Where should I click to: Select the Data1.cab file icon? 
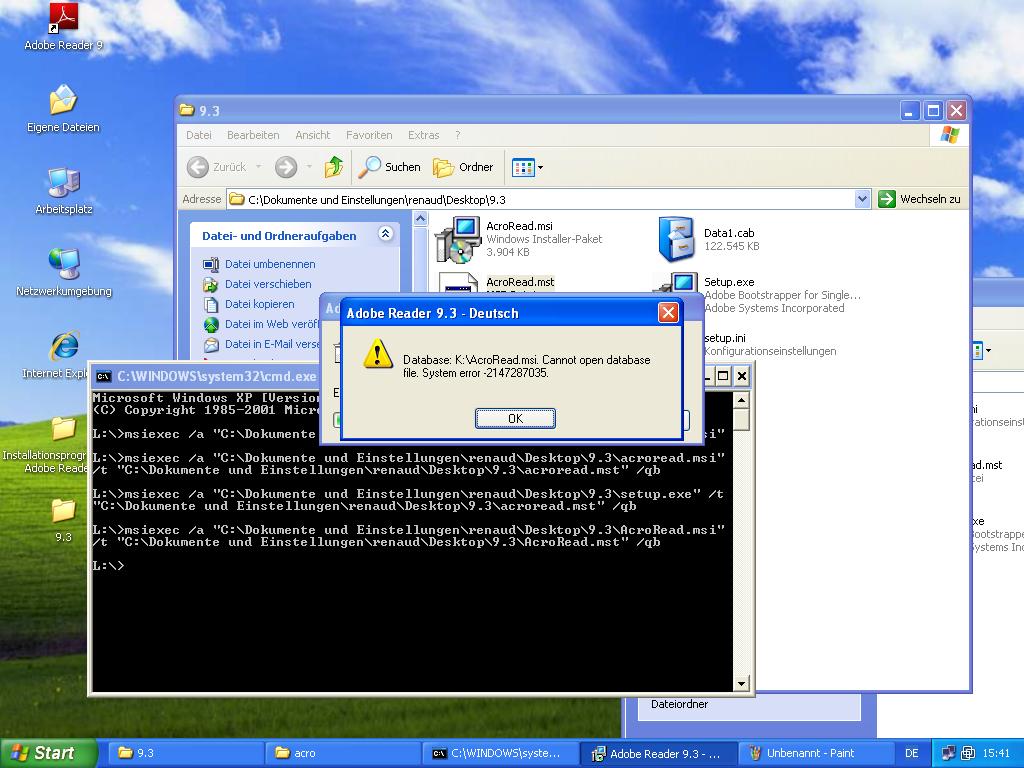click(x=676, y=239)
